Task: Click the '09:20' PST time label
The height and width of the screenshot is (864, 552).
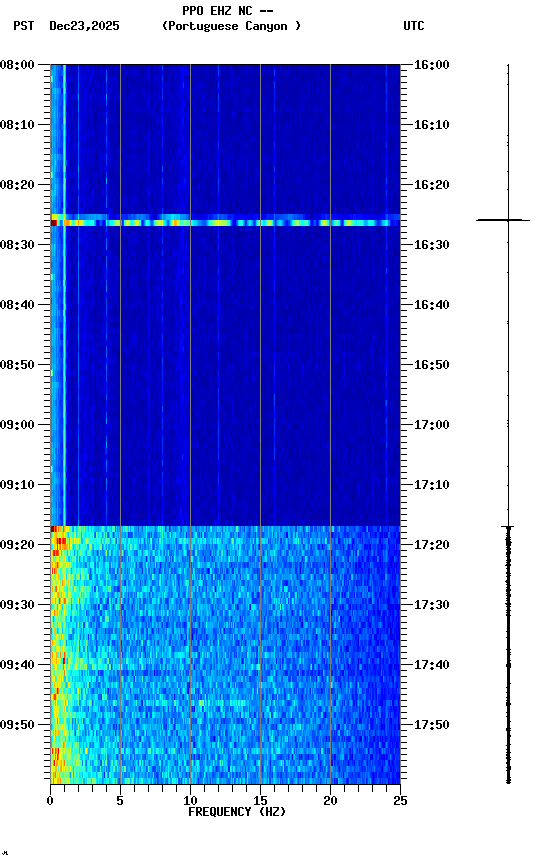Action: tap(17, 546)
